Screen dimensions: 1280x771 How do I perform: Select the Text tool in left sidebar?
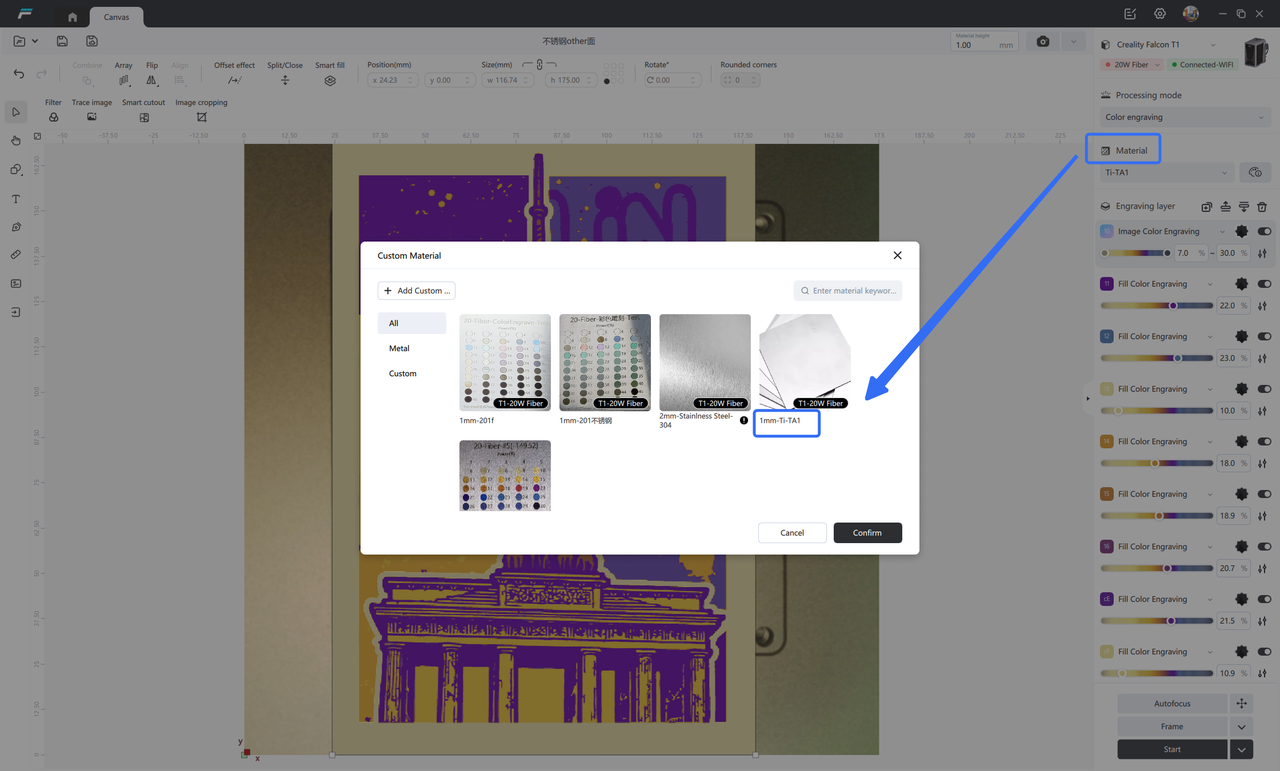coord(16,199)
